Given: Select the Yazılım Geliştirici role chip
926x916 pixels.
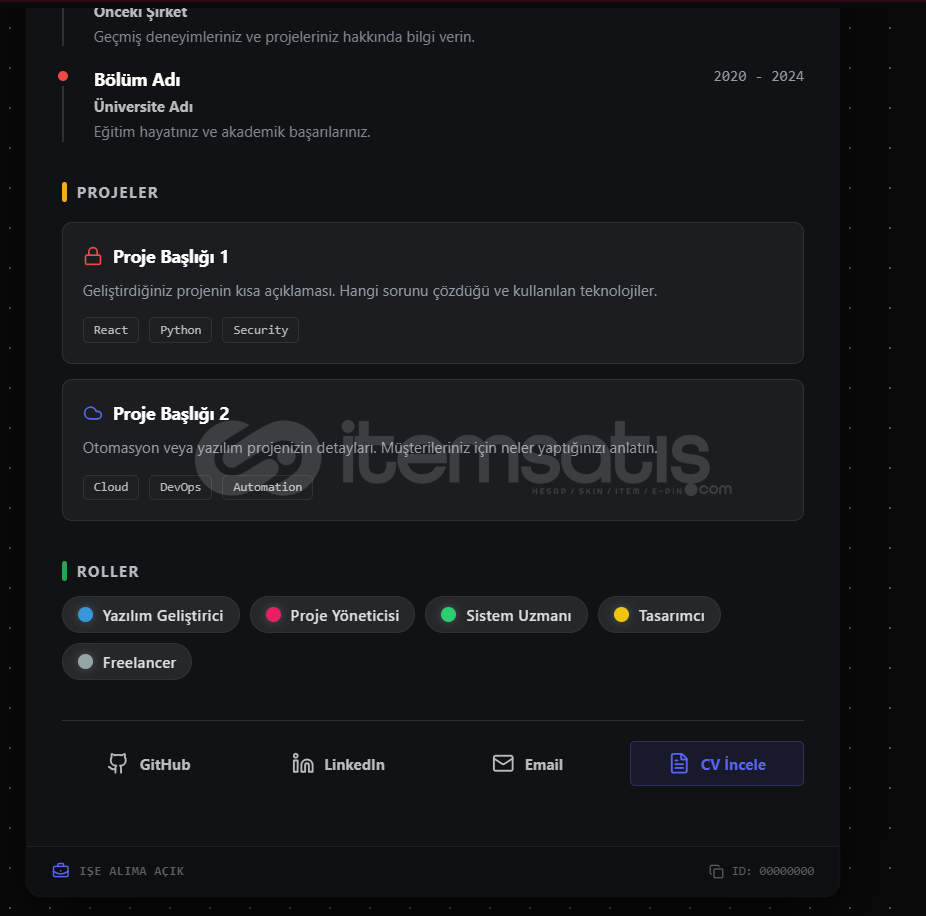Looking at the screenshot, I should [151, 615].
